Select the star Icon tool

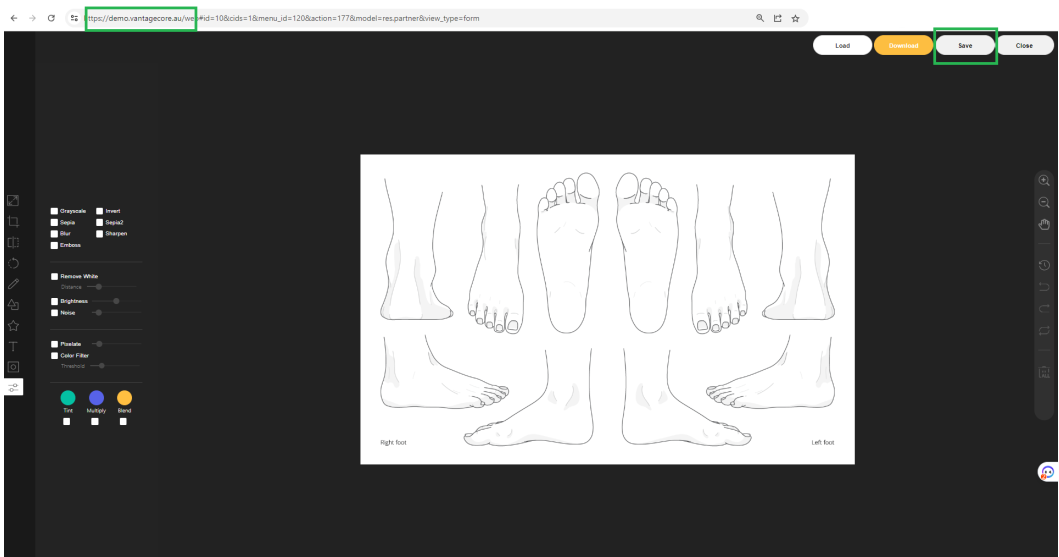14,326
